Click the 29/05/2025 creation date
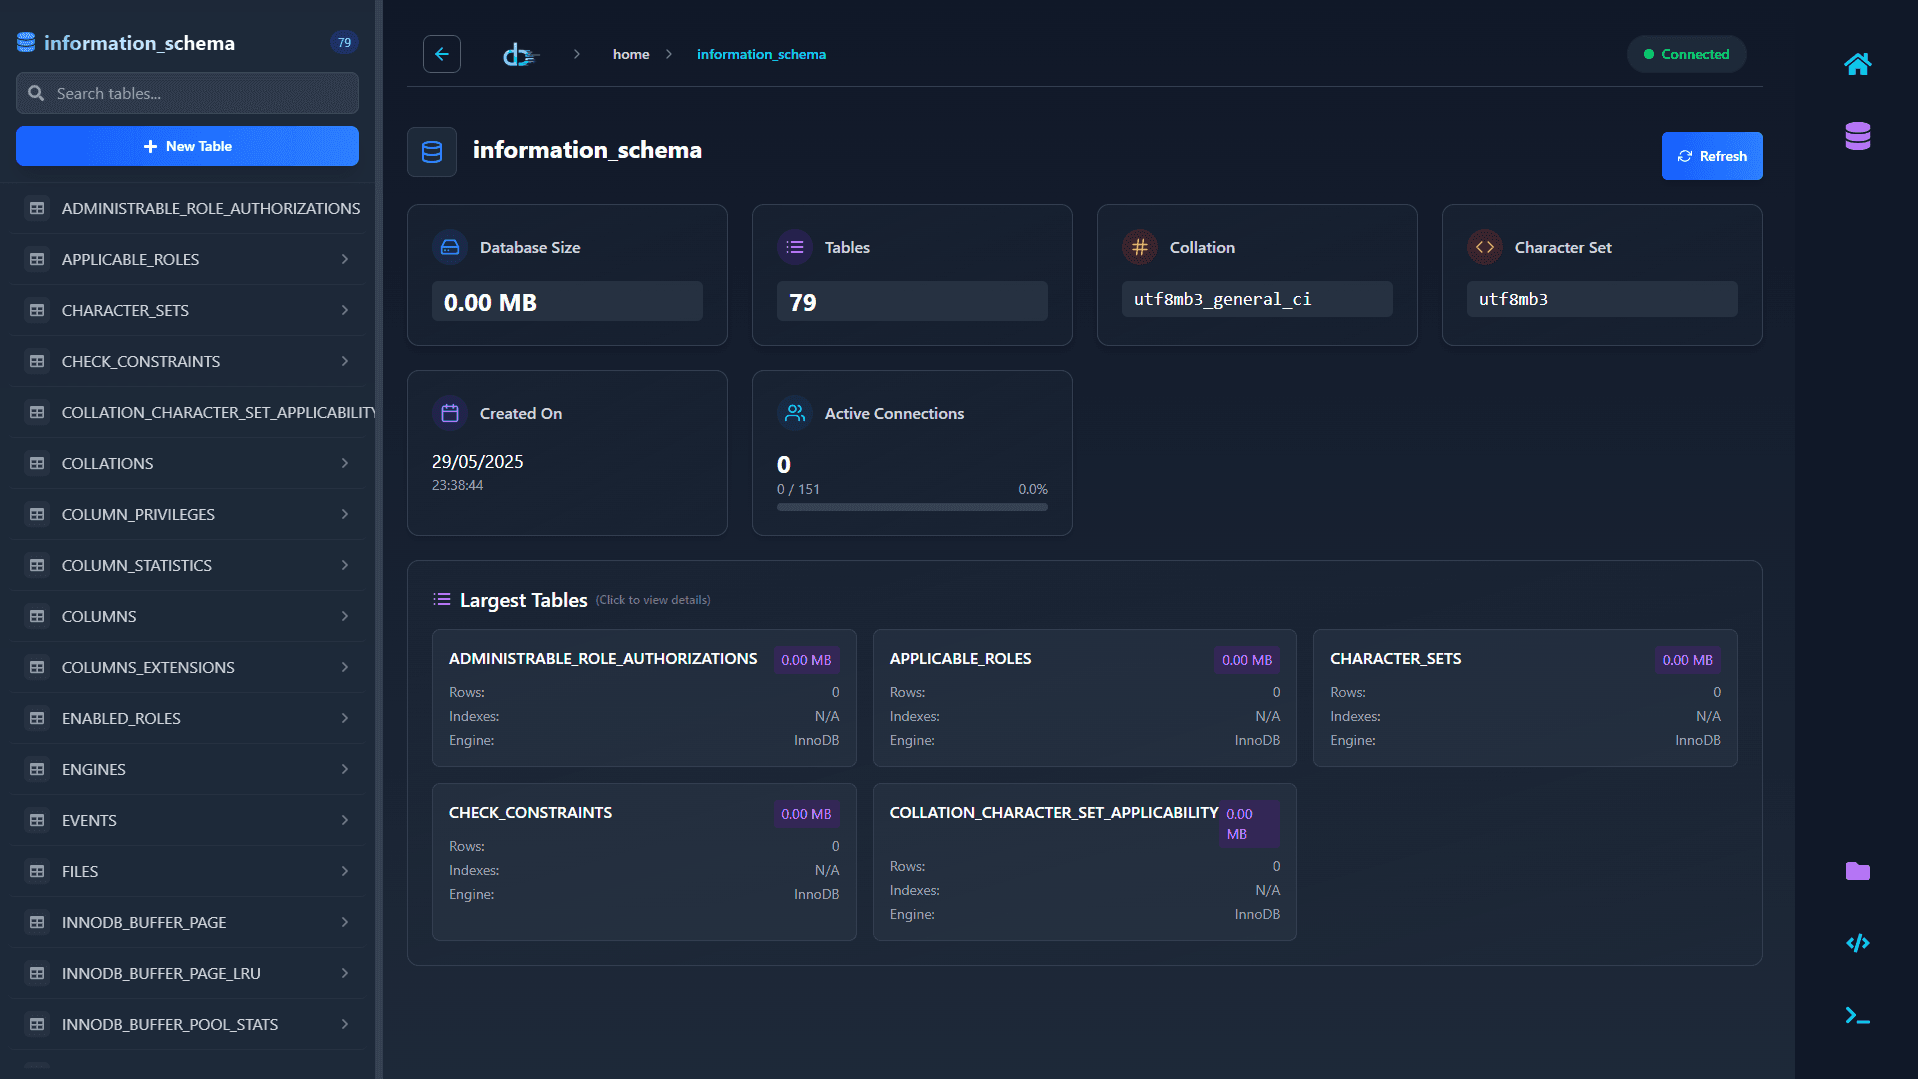1918x1079 pixels. click(x=478, y=461)
